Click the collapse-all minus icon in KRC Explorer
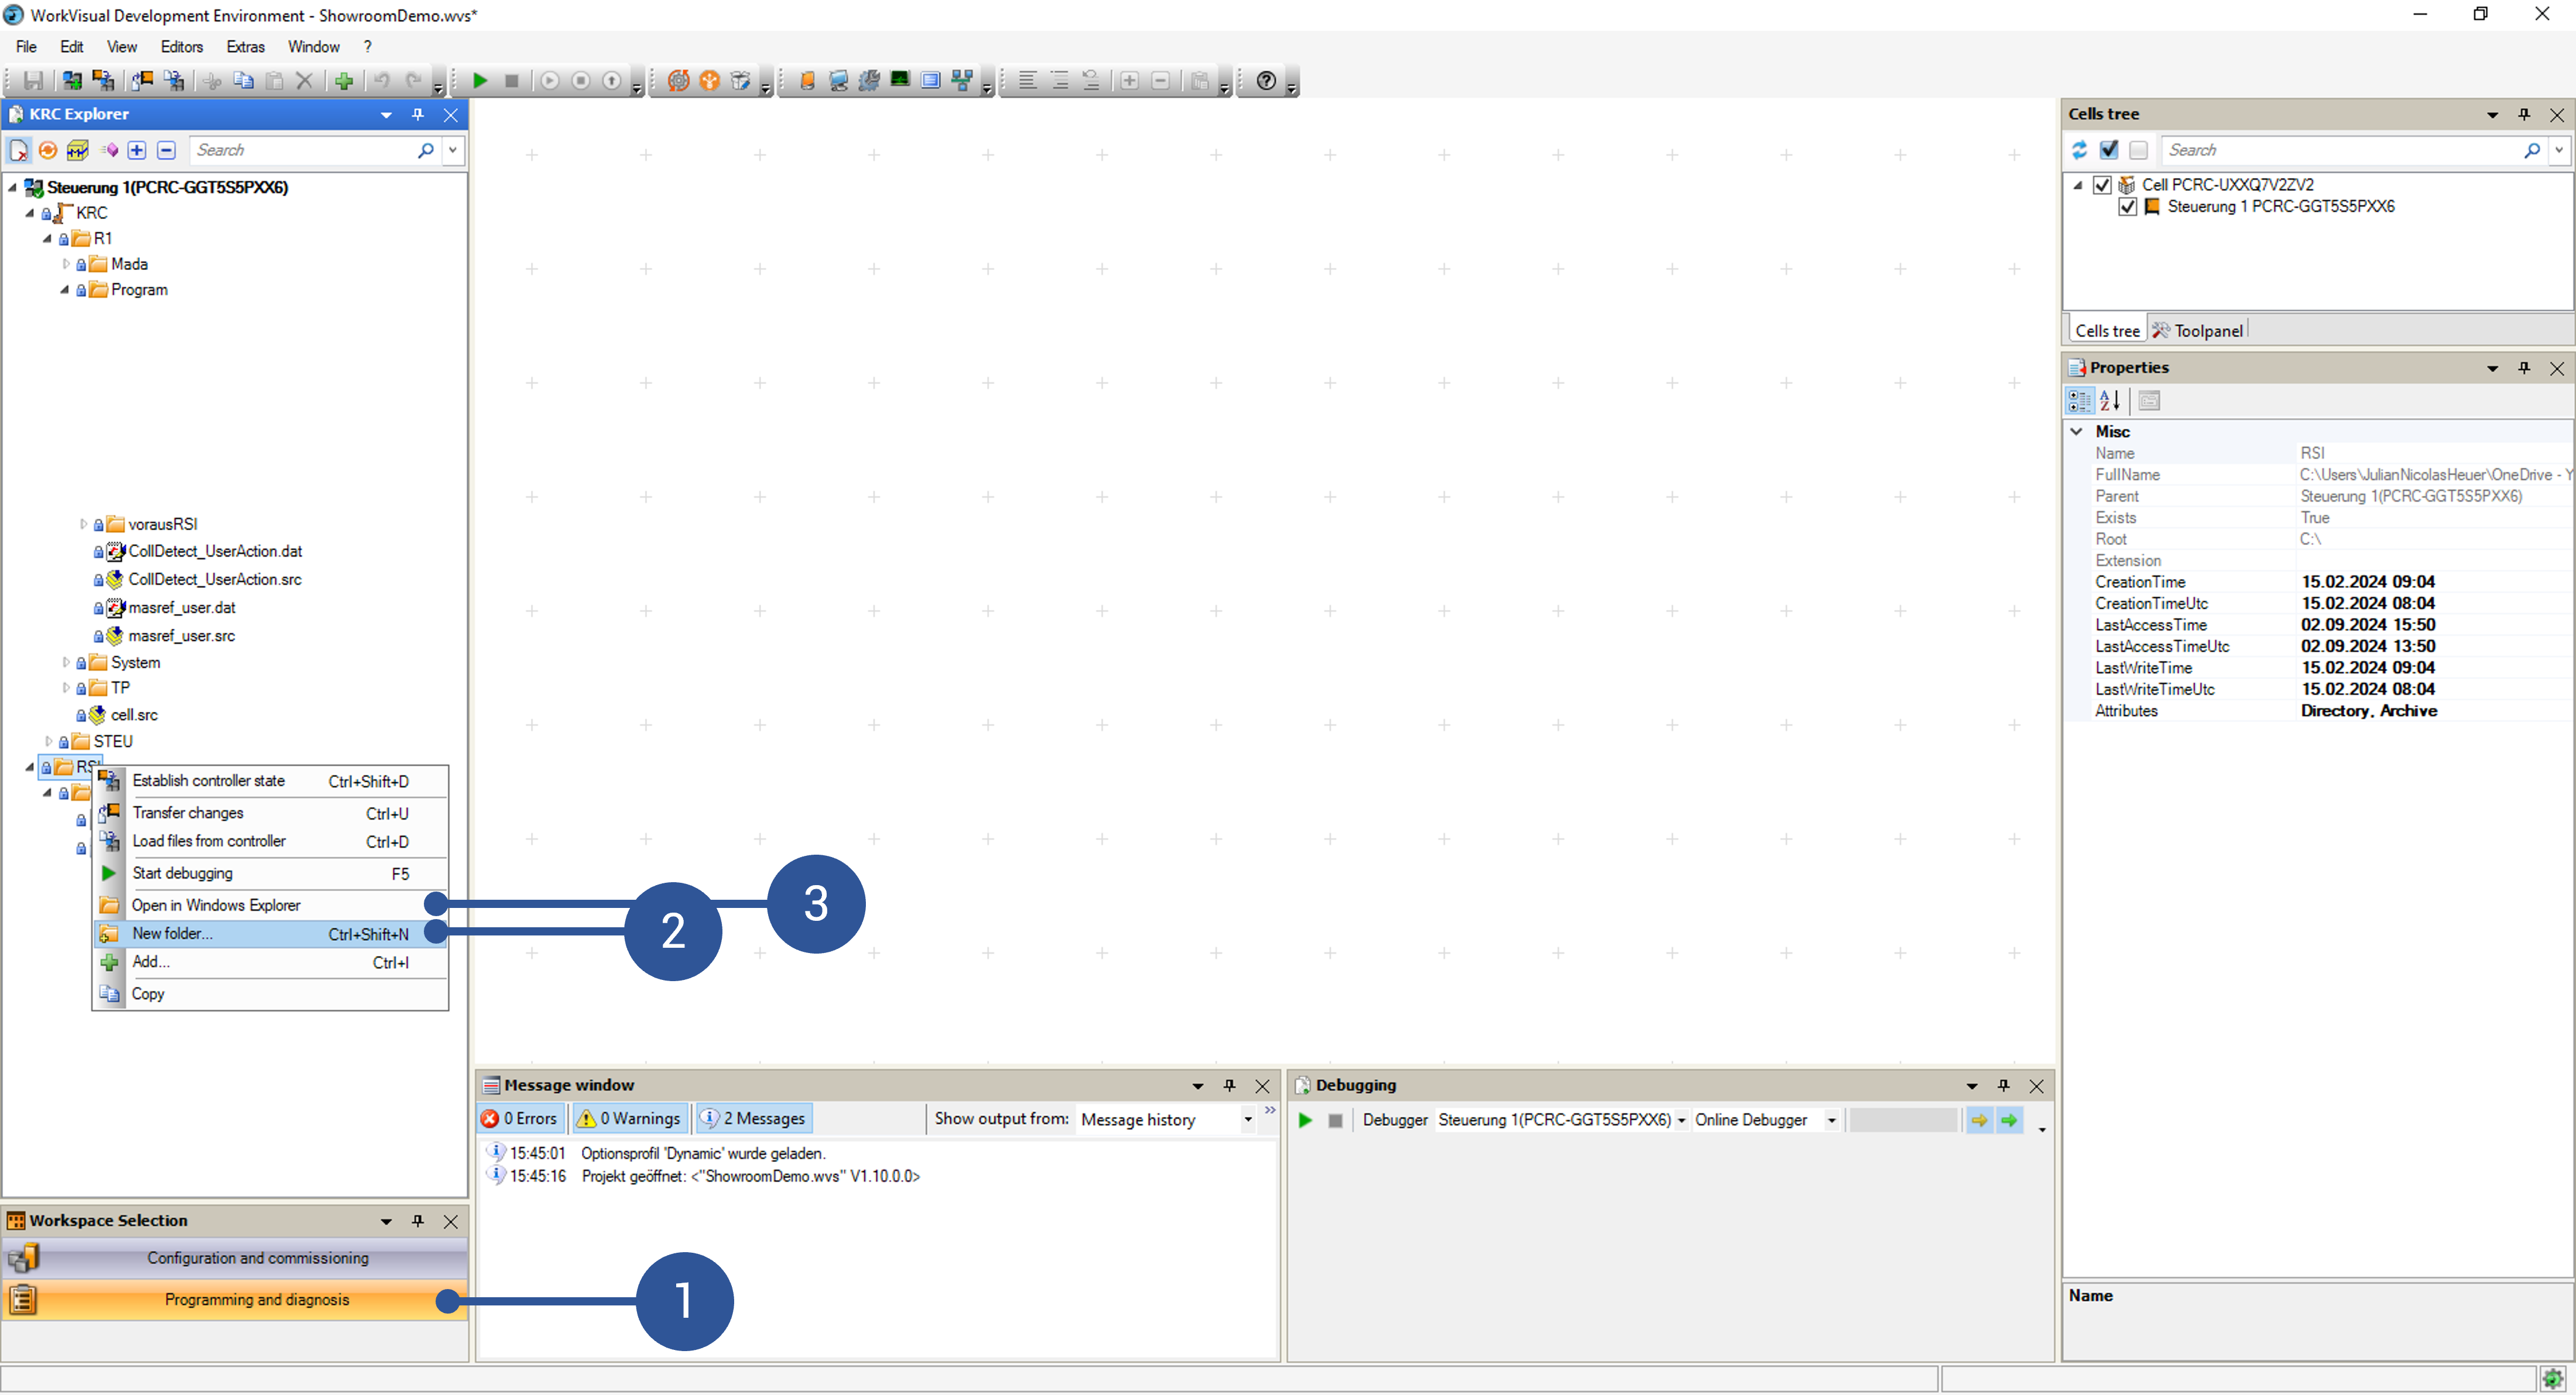 [x=167, y=150]
